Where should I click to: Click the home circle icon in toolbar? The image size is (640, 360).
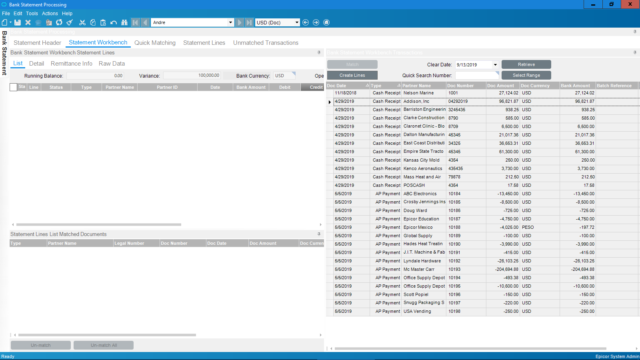click(327, 22)
